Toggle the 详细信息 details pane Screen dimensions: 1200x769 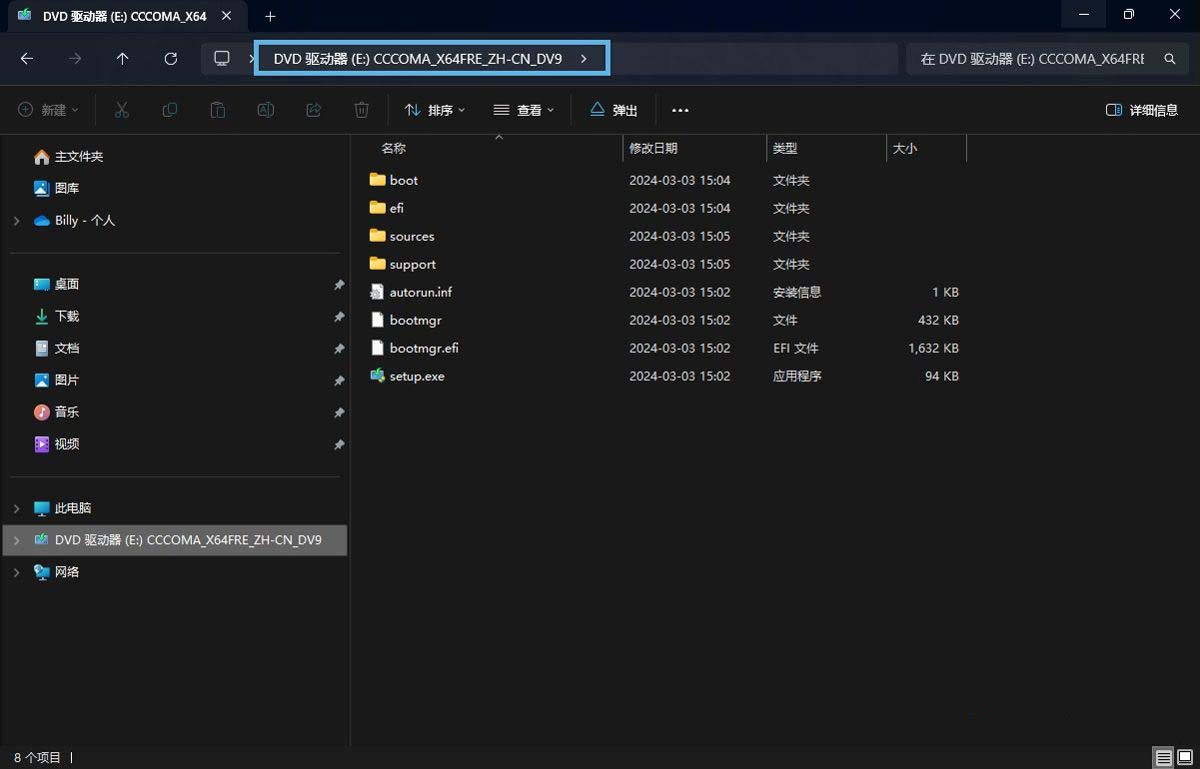tap(1141, 110)
